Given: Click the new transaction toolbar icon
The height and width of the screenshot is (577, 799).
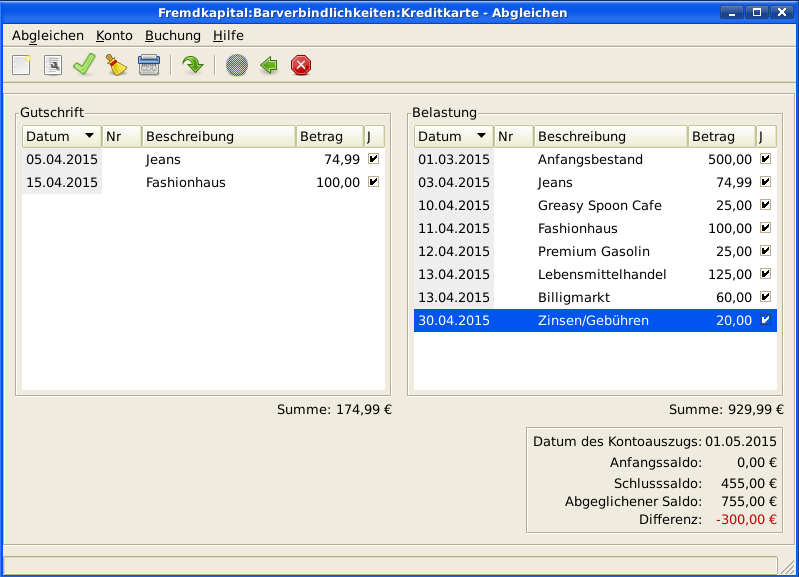Looking at the screenshot, I should click(x=21, y=66).
